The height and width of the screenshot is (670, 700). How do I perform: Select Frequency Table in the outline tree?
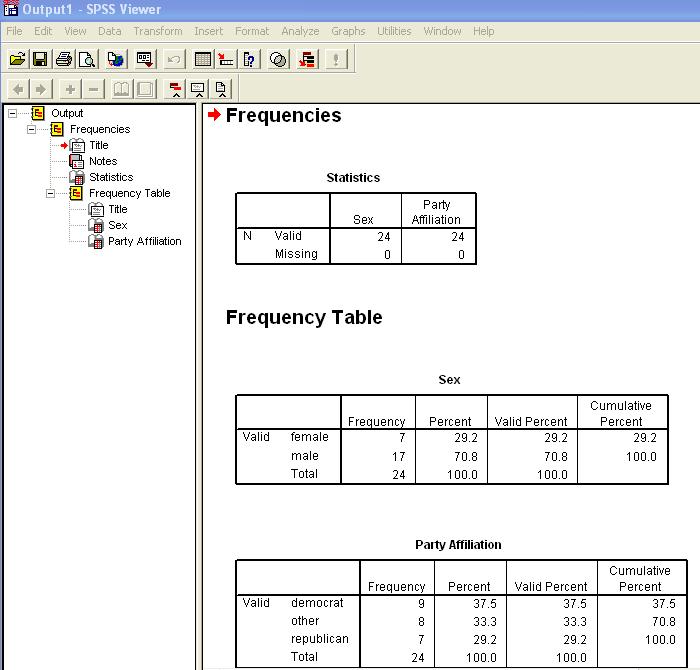(129, 193)
